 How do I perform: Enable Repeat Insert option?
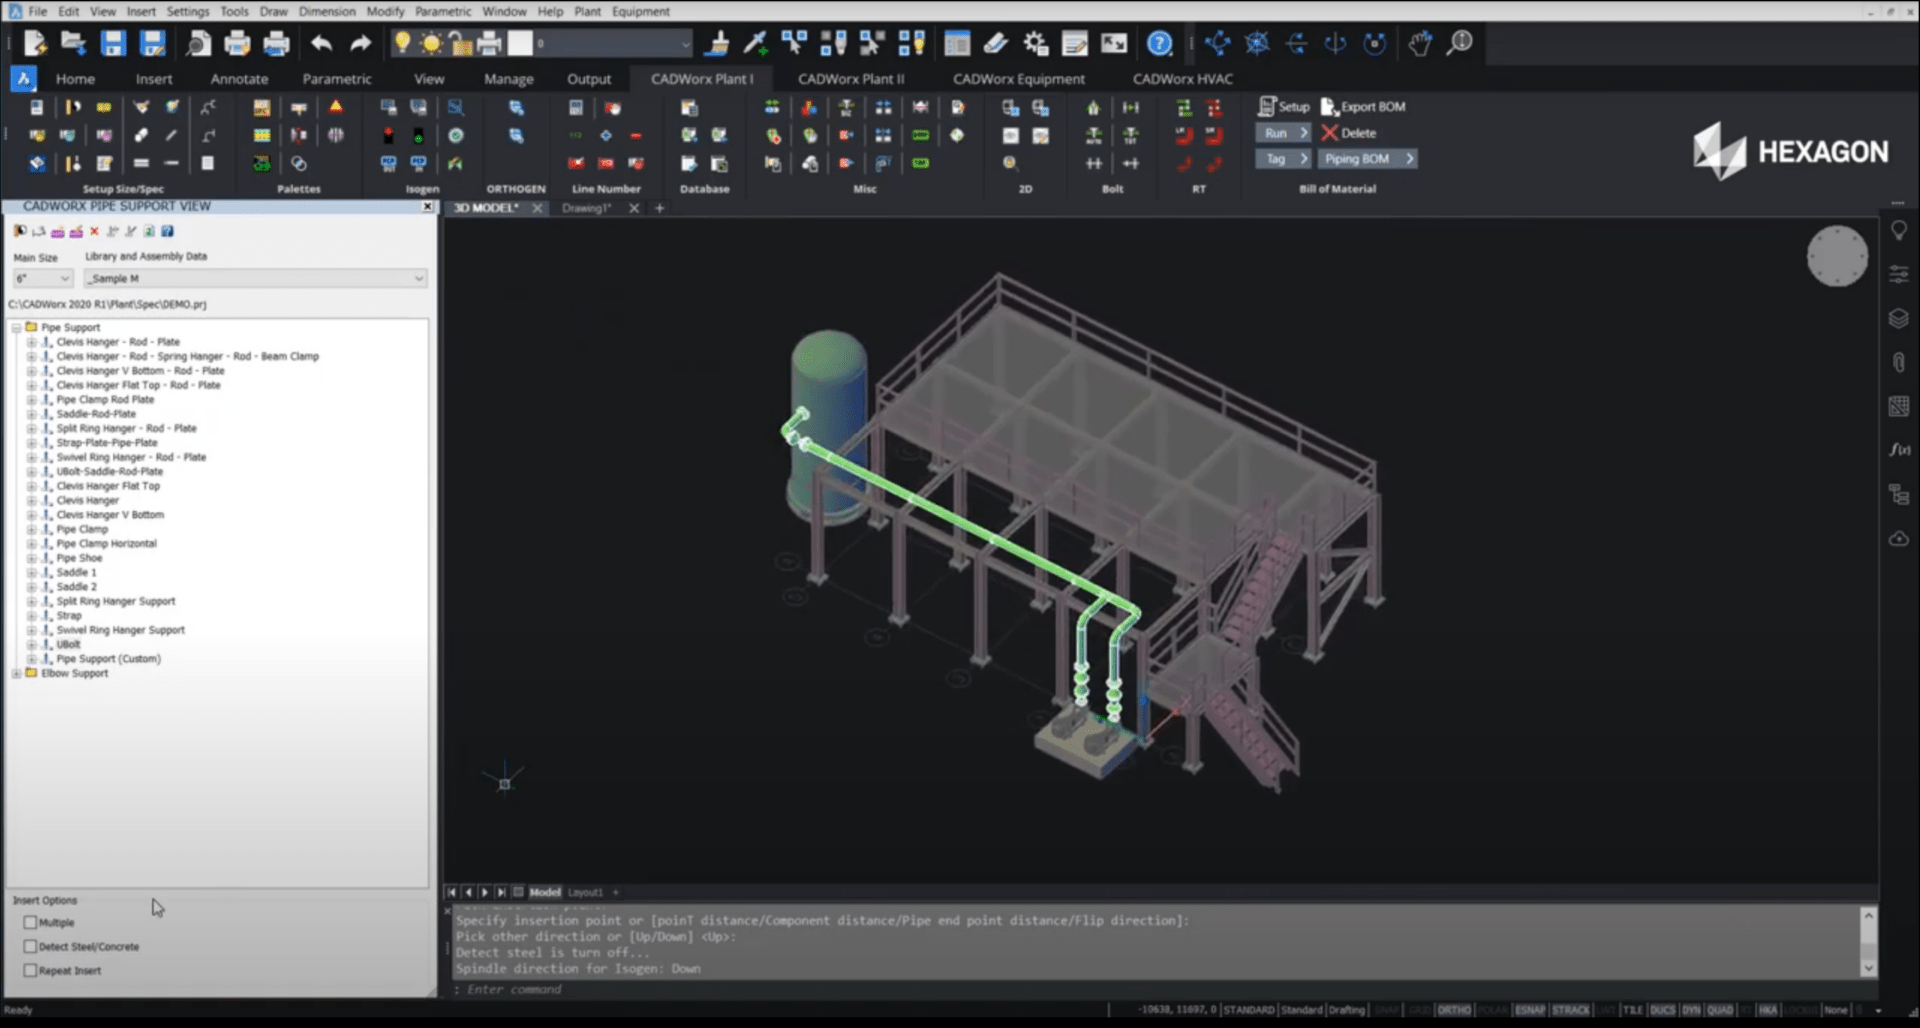point(31,970)
